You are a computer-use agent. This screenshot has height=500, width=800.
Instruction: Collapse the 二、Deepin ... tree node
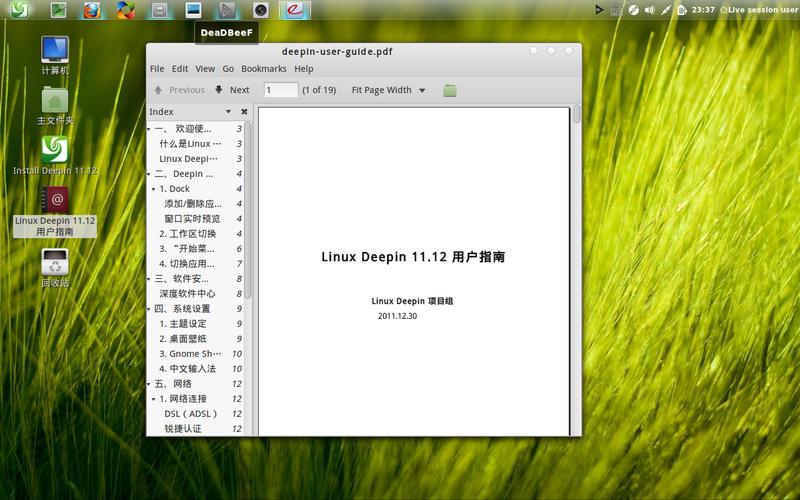(x=149, y=174)
